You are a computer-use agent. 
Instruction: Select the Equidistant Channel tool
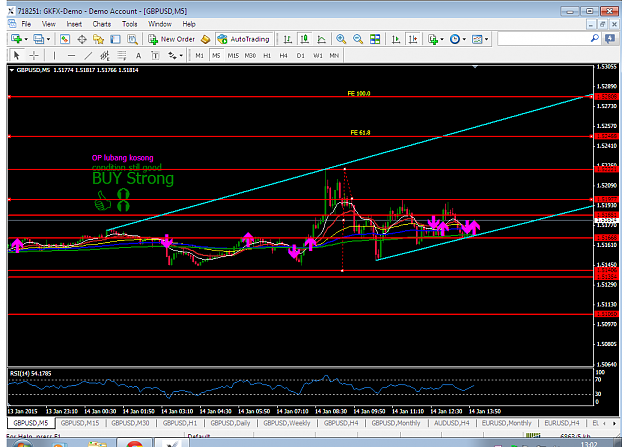pos(105,55)
